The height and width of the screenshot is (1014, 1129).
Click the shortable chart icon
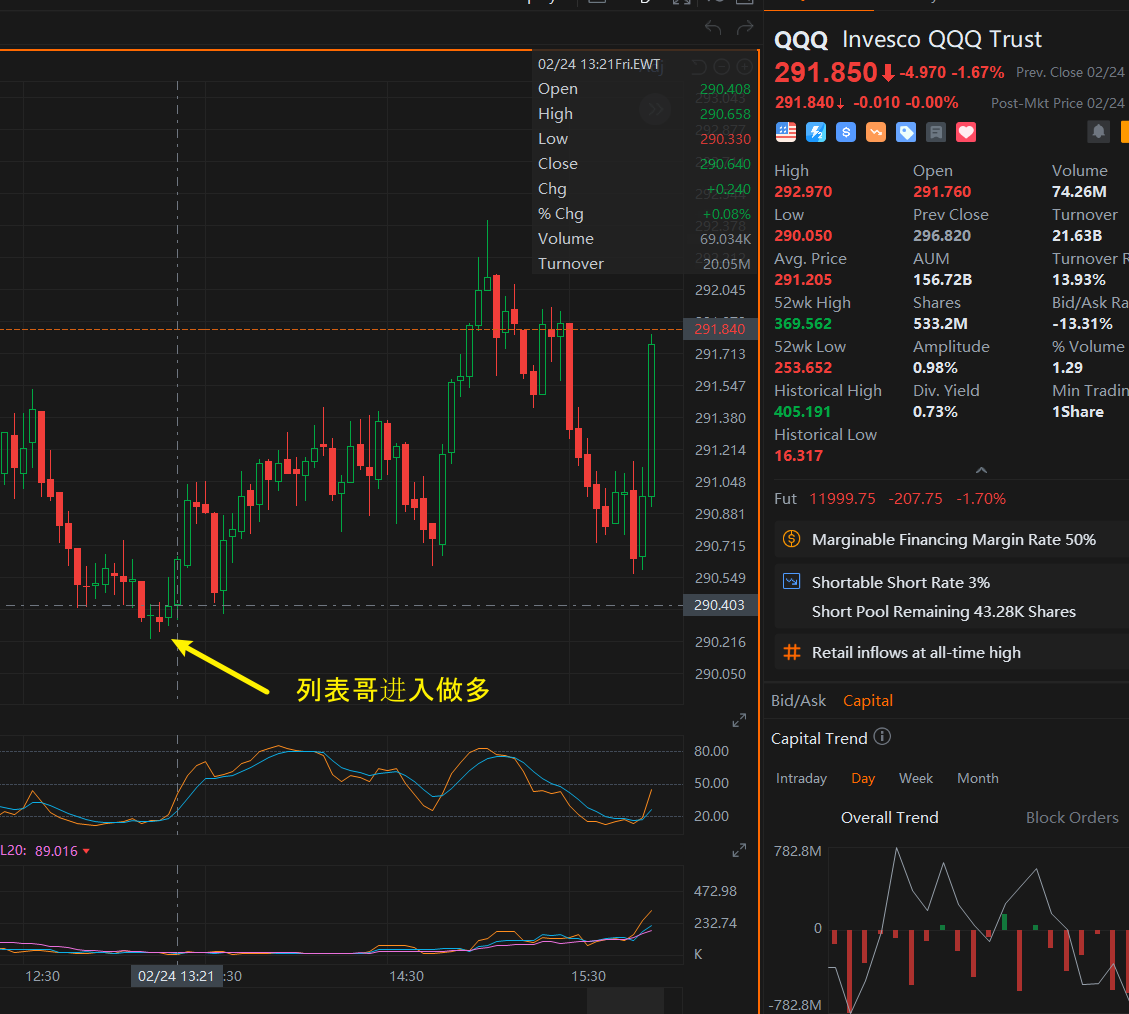(x=791, y=581)
